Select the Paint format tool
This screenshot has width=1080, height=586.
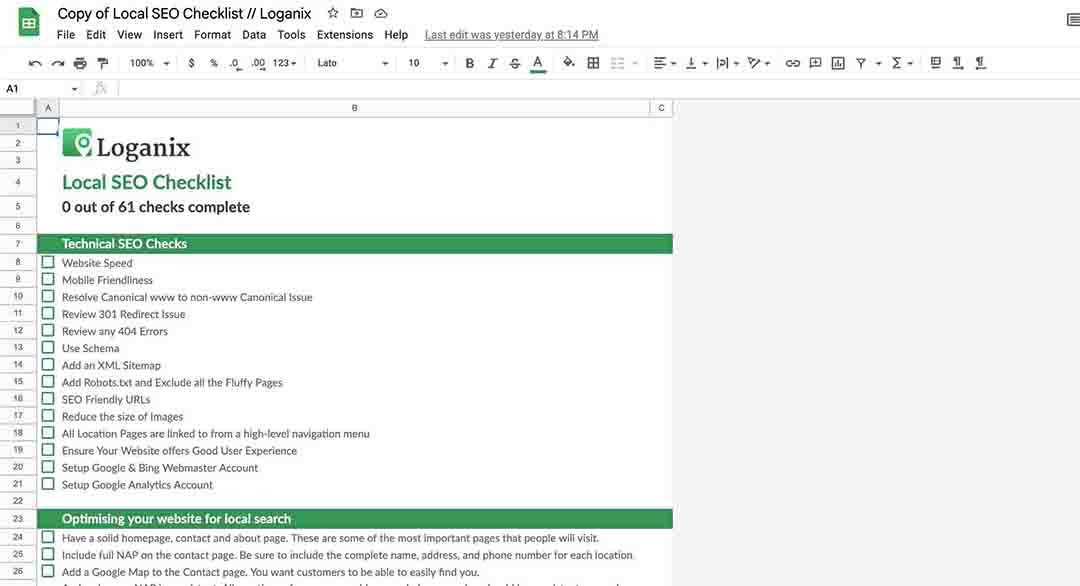[x=103, y=63]
